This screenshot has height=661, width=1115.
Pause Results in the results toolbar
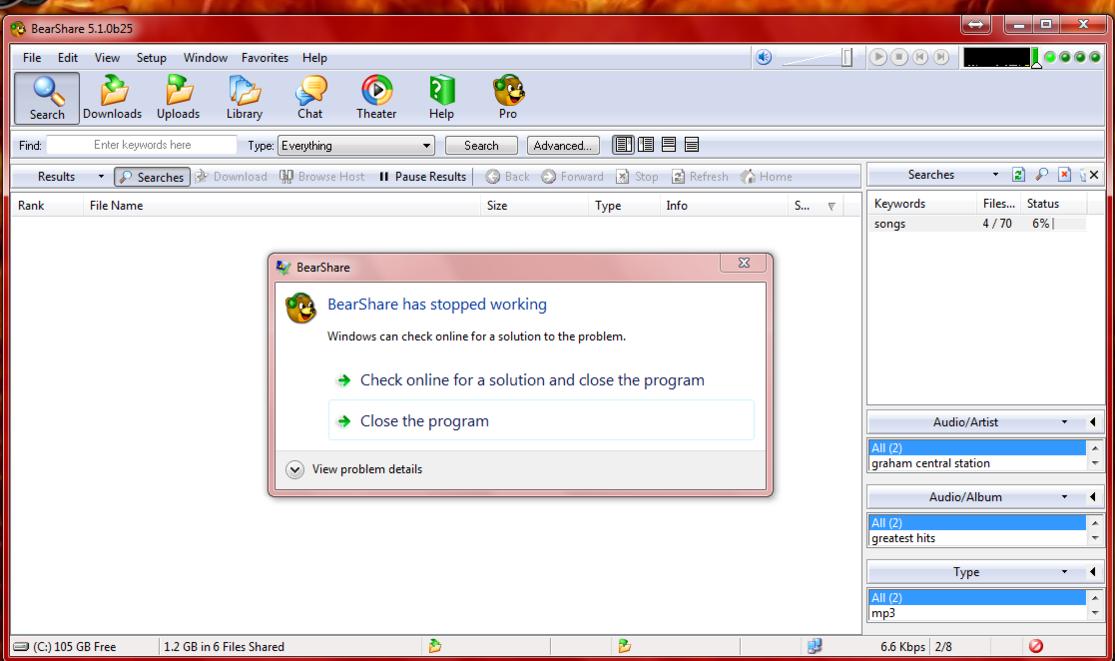tap(422, 177)
